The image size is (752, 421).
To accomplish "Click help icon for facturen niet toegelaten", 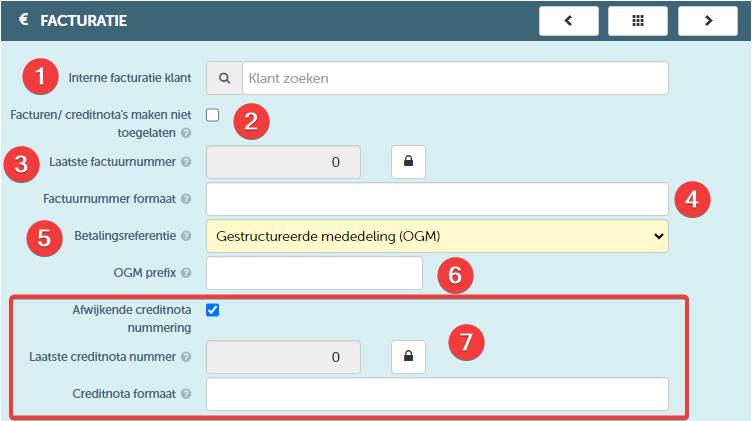I will [186, 133].
